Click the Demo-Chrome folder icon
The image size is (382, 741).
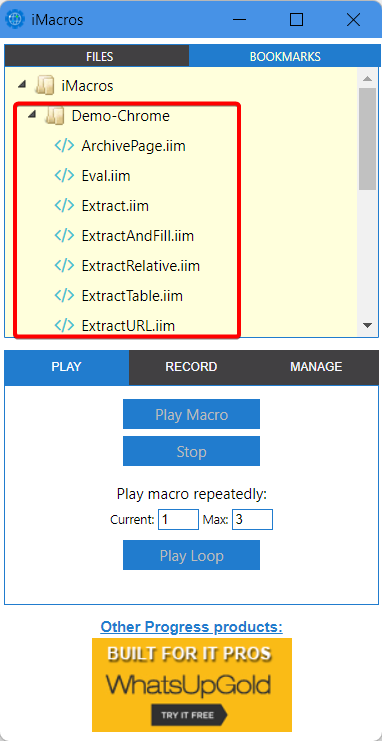click(55, 116)
